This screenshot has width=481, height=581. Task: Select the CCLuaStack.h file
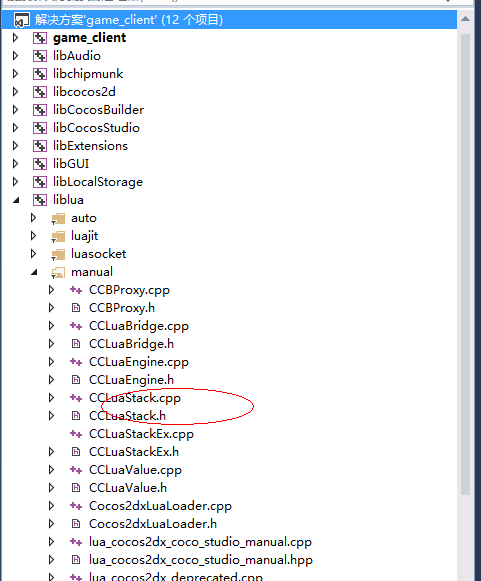point(127,416)
